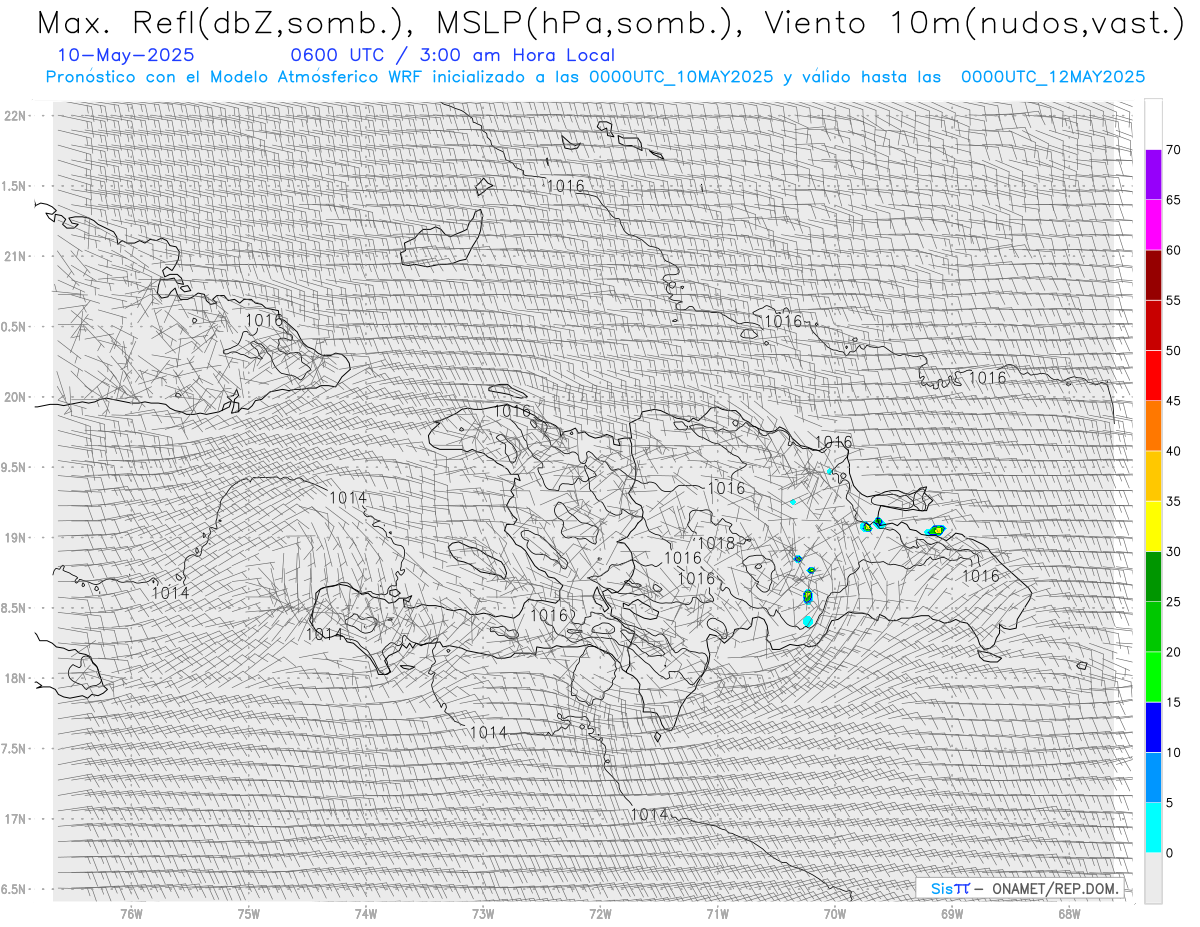Click the '74W' longitude axis label

[365, 914]
